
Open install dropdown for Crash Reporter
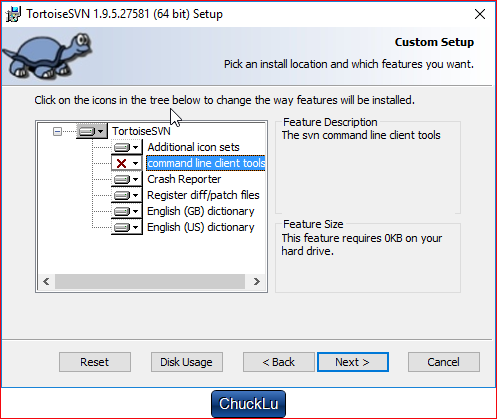127,179
